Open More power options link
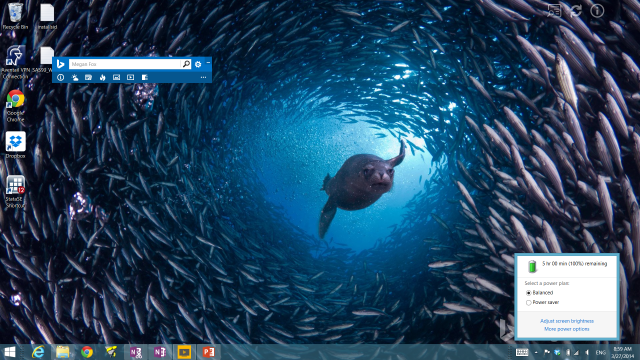This screenshot has width=640, height=360. tap(567, 329)
